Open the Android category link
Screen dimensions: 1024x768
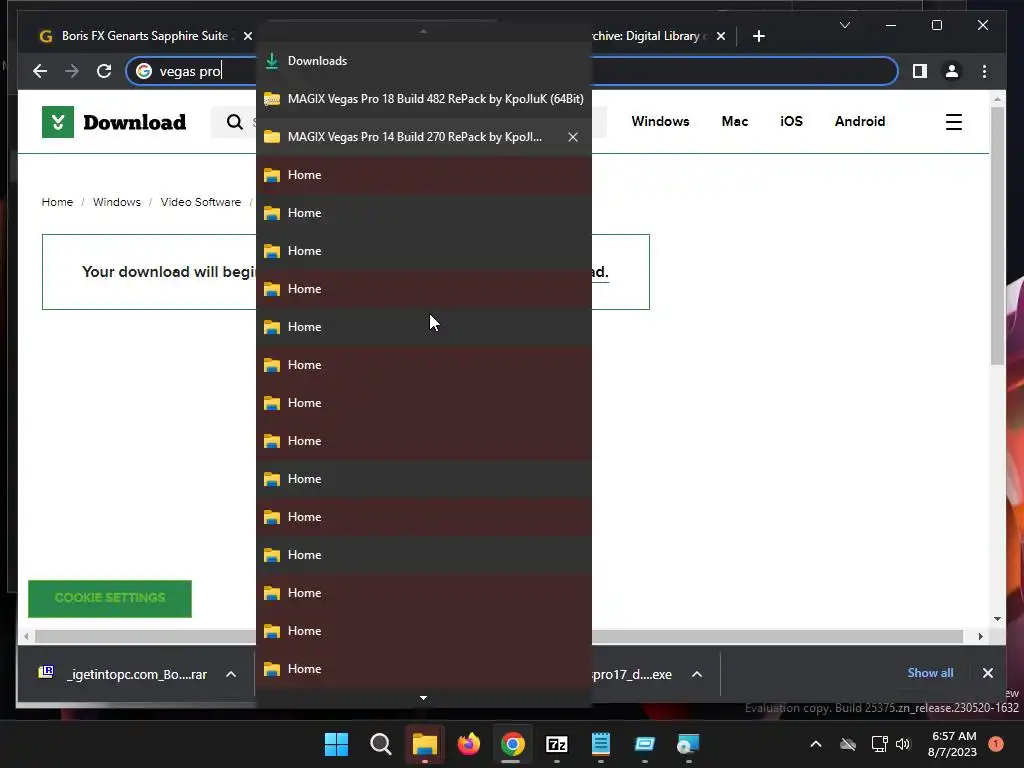coord(859,121)
